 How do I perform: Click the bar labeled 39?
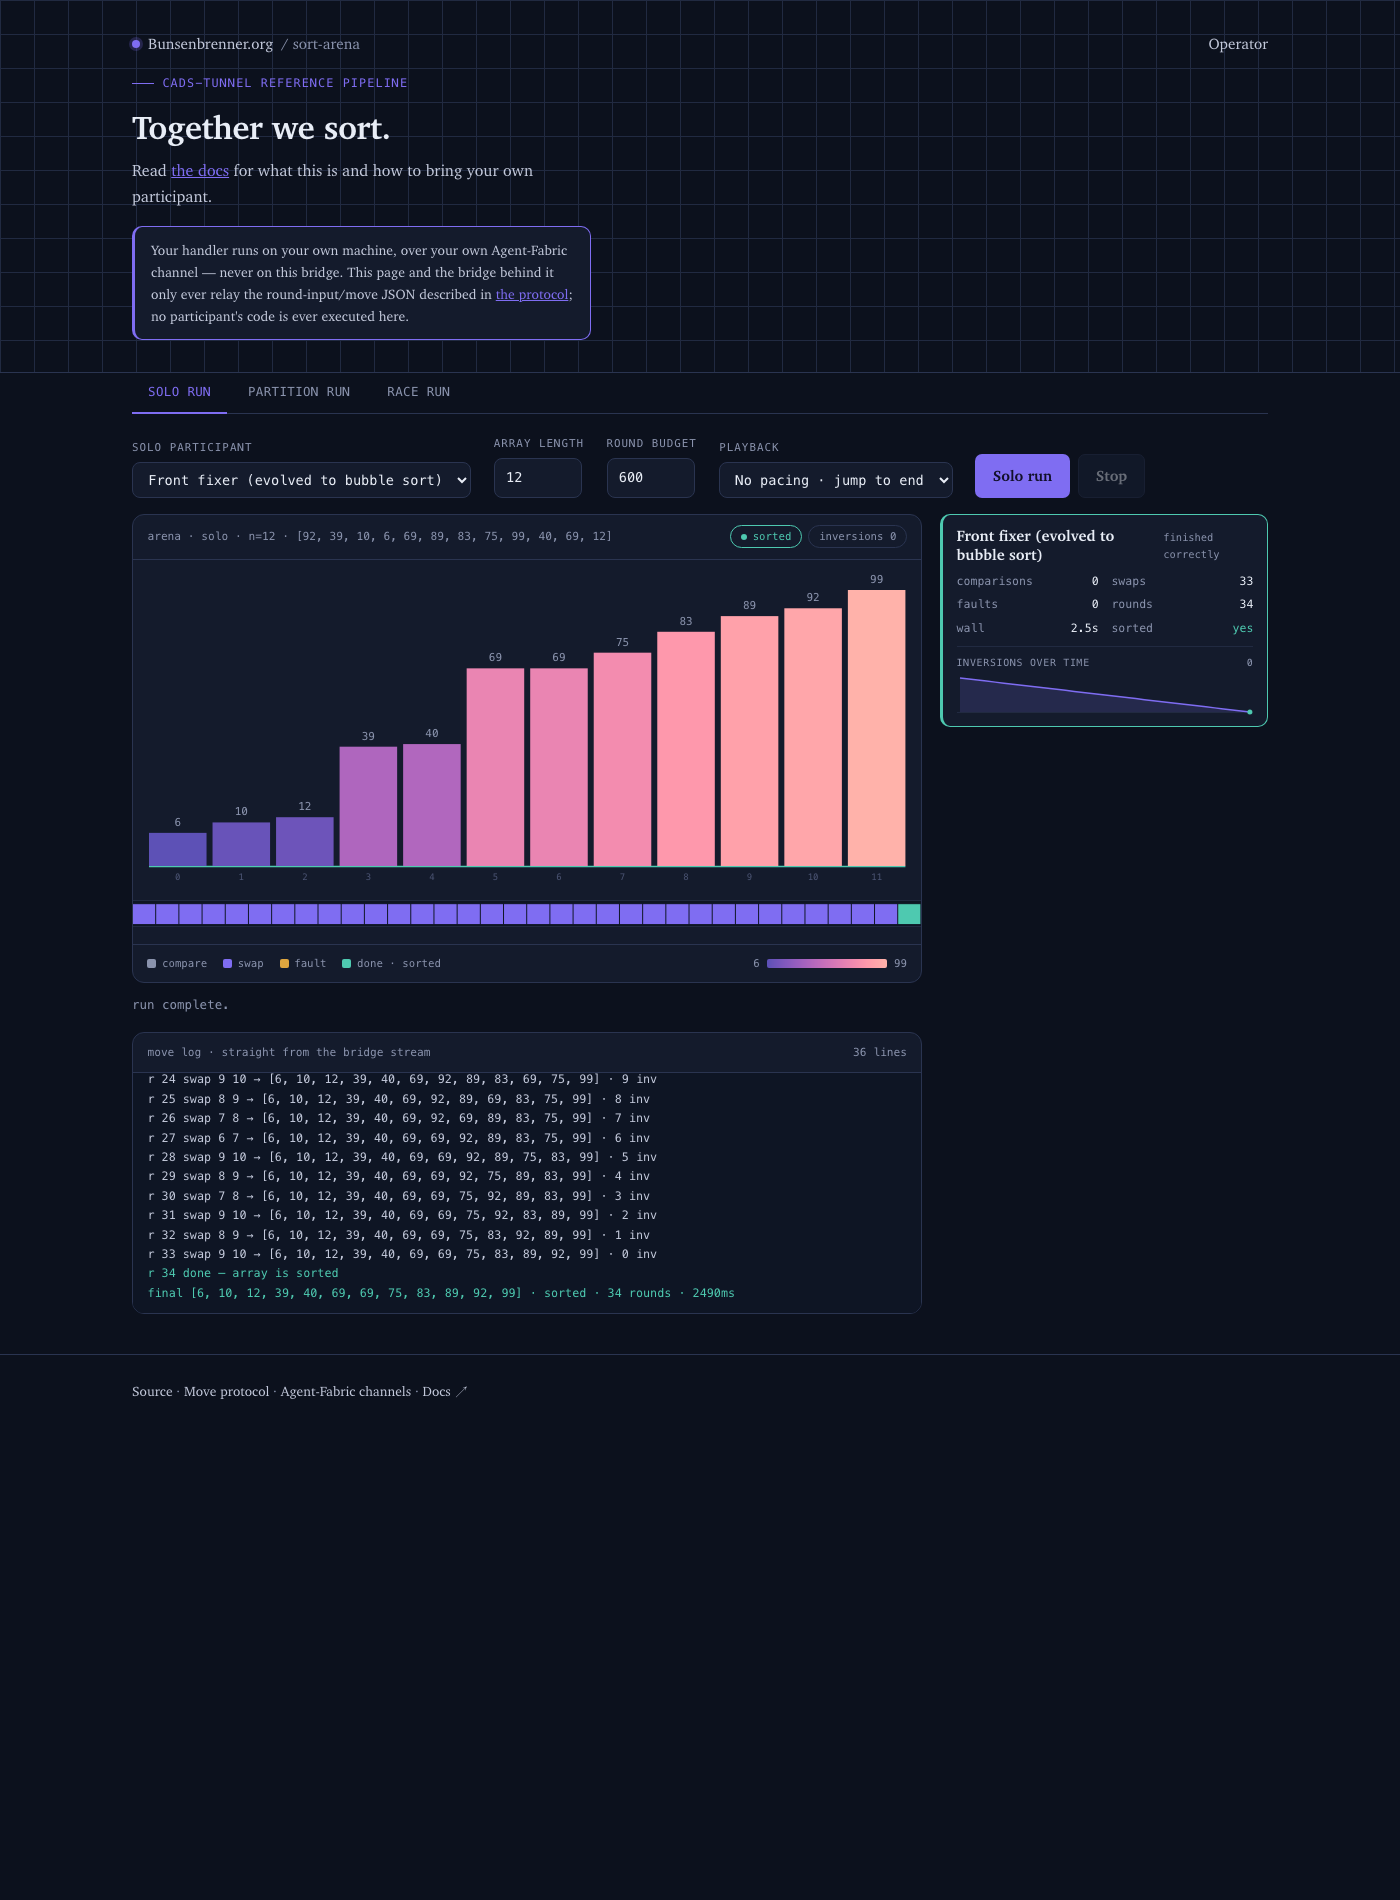[368, 807]
